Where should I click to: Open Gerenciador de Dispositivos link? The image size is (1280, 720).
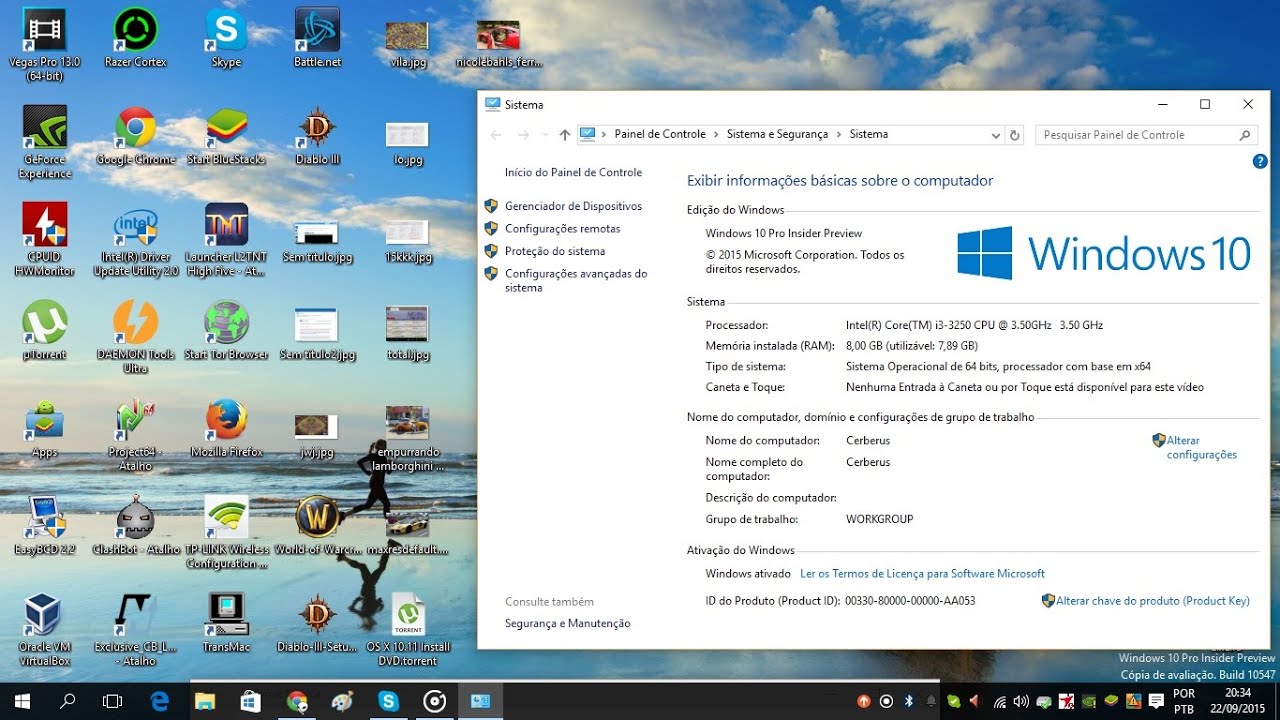click(x=573, y=206)
